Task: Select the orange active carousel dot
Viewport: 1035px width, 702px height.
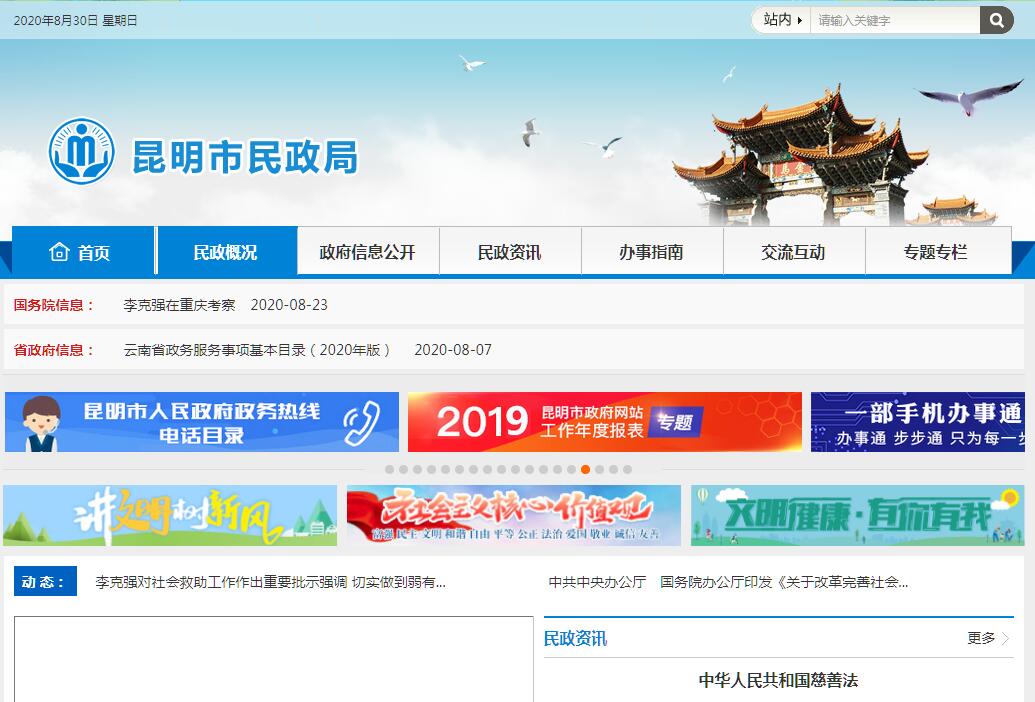Action: (x=585, y=469)
